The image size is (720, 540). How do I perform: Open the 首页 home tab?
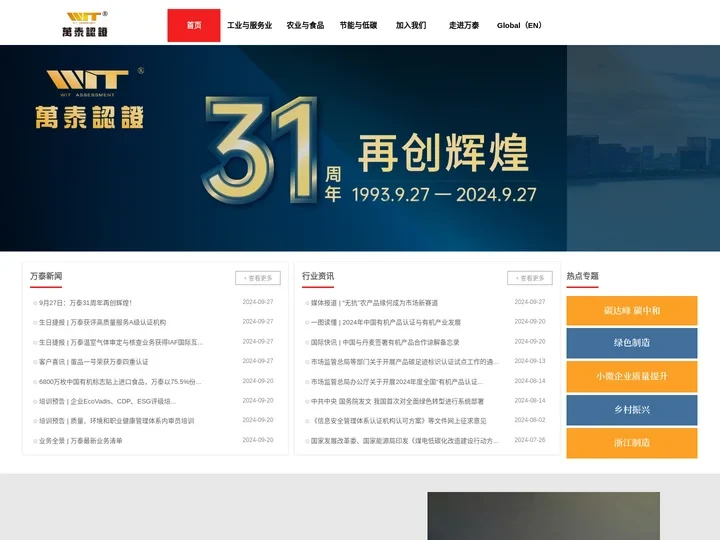194,25
